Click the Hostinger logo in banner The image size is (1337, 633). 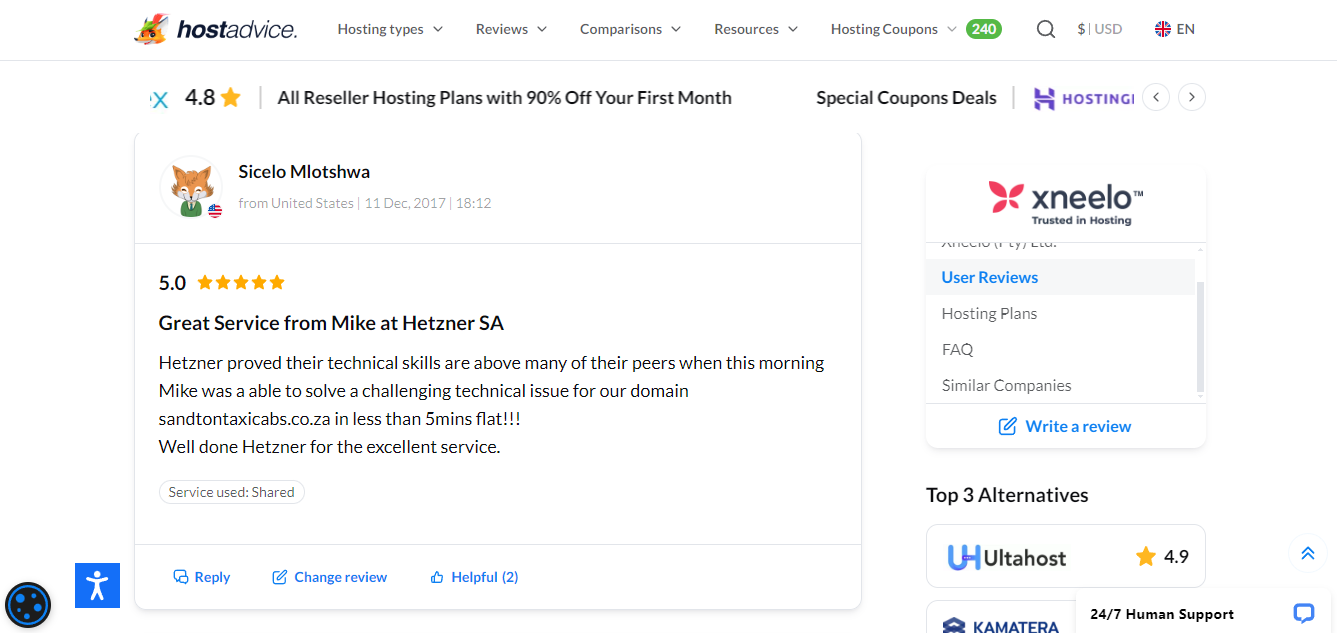point(1084,98)
